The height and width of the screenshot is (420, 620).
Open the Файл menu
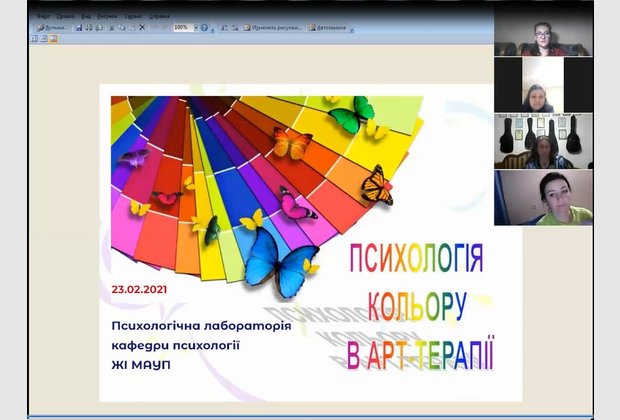coord(40,16)
